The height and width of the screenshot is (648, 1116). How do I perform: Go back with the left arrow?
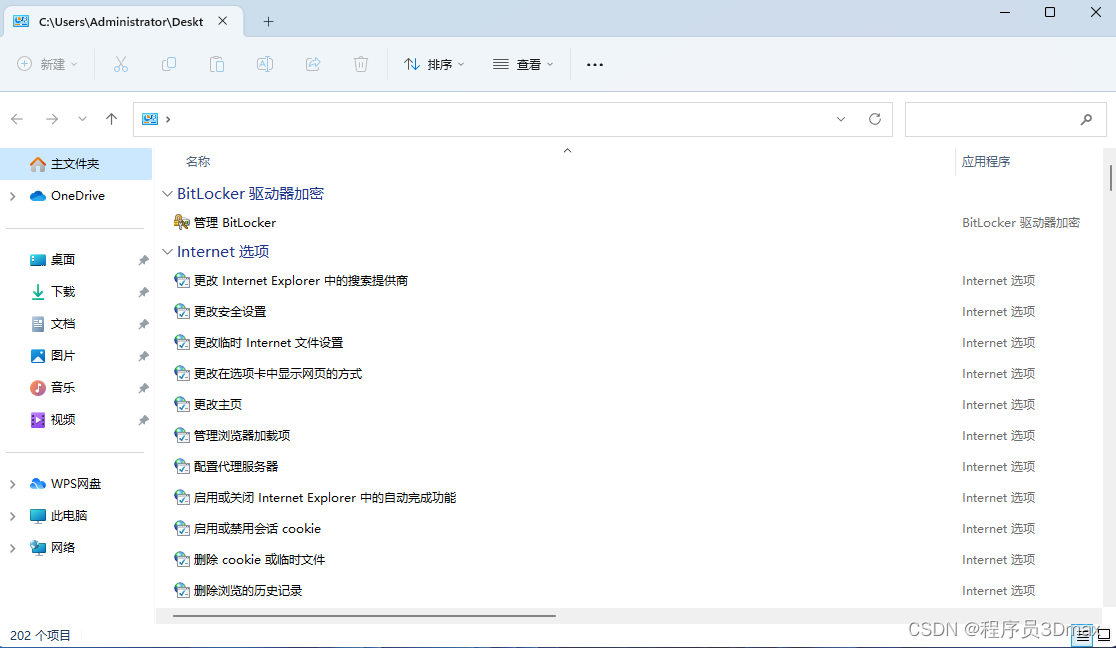(x=17, y=119)
